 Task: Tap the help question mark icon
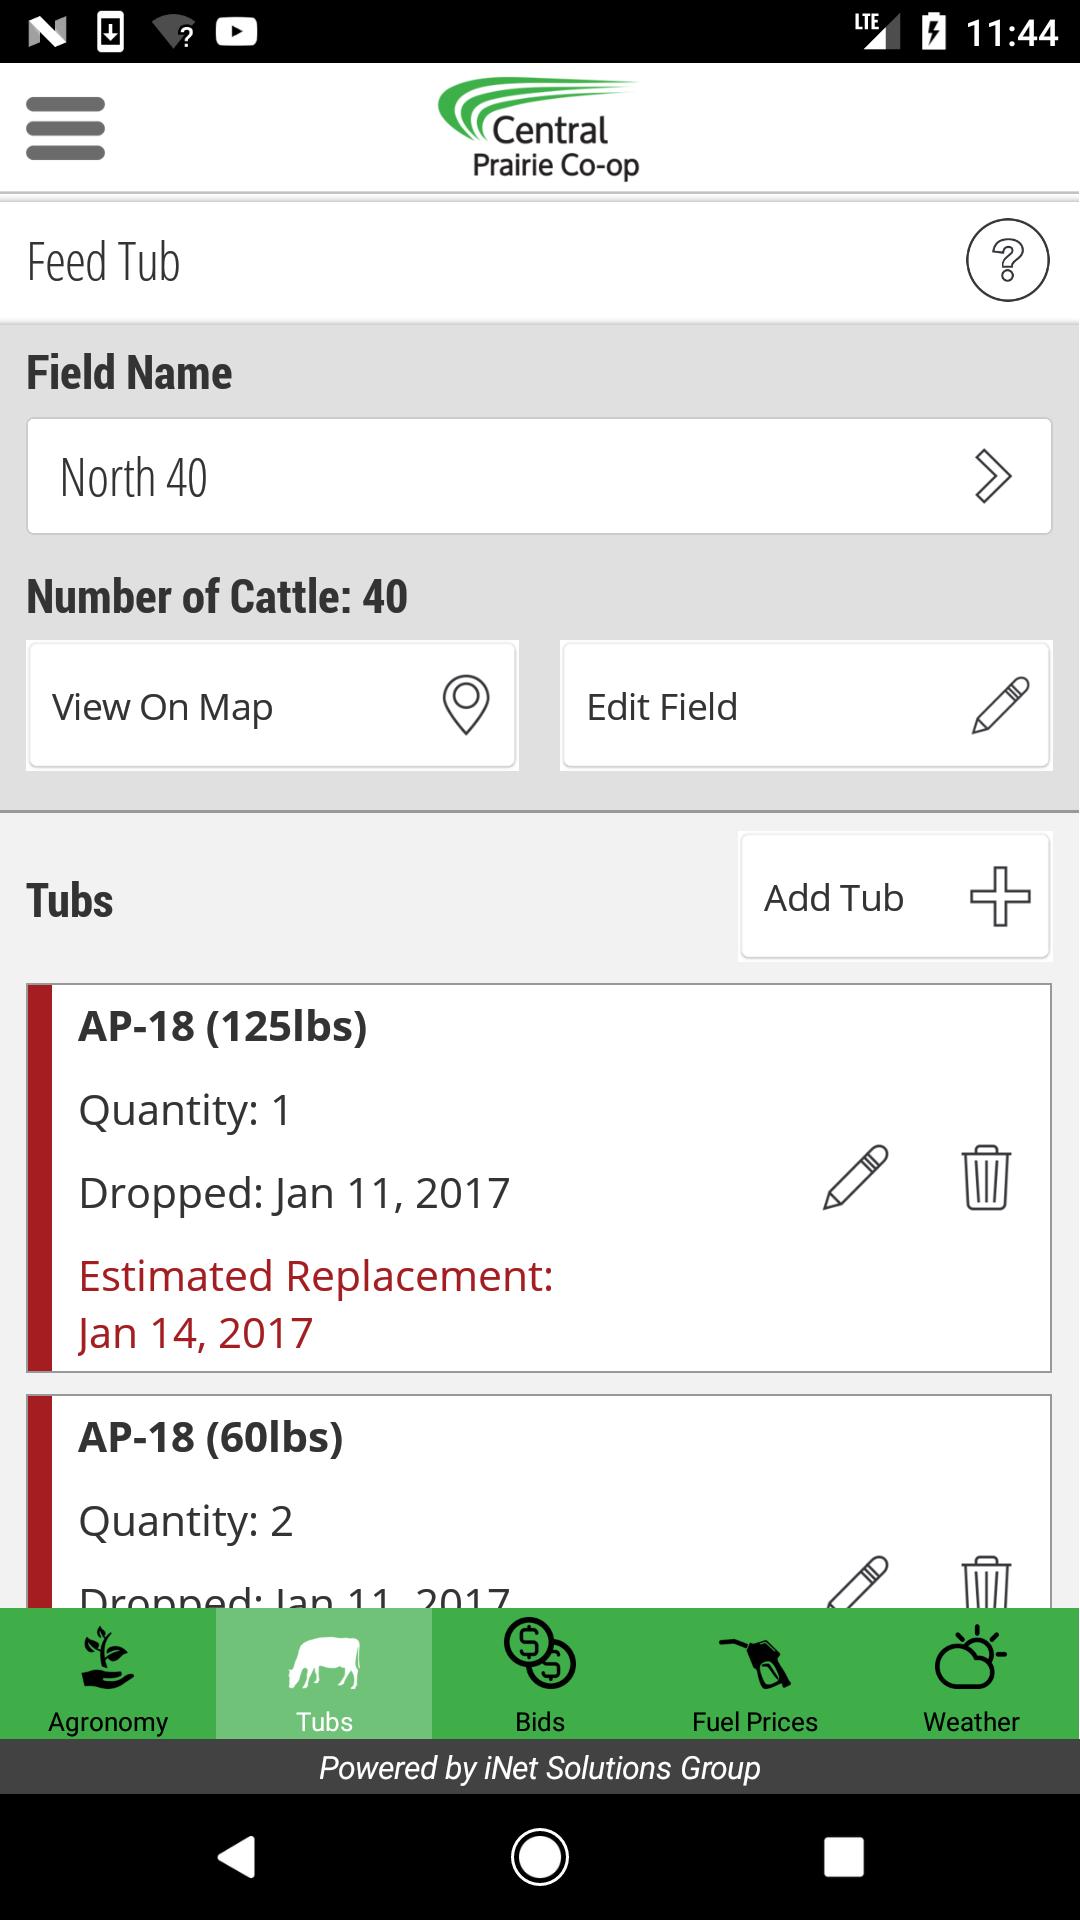(x=1007, y=260)
